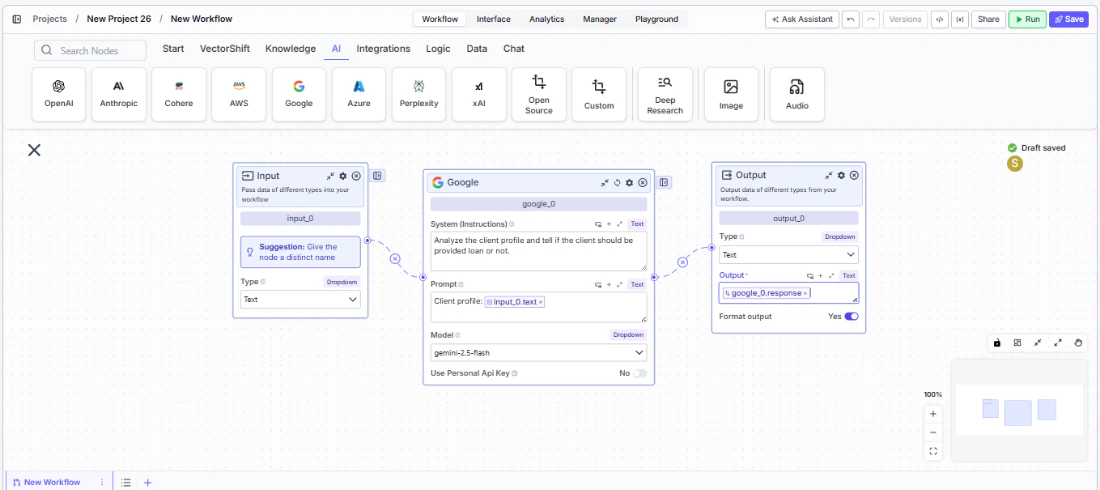Delete the Output node
The image size is (1100, 490).
854,175
